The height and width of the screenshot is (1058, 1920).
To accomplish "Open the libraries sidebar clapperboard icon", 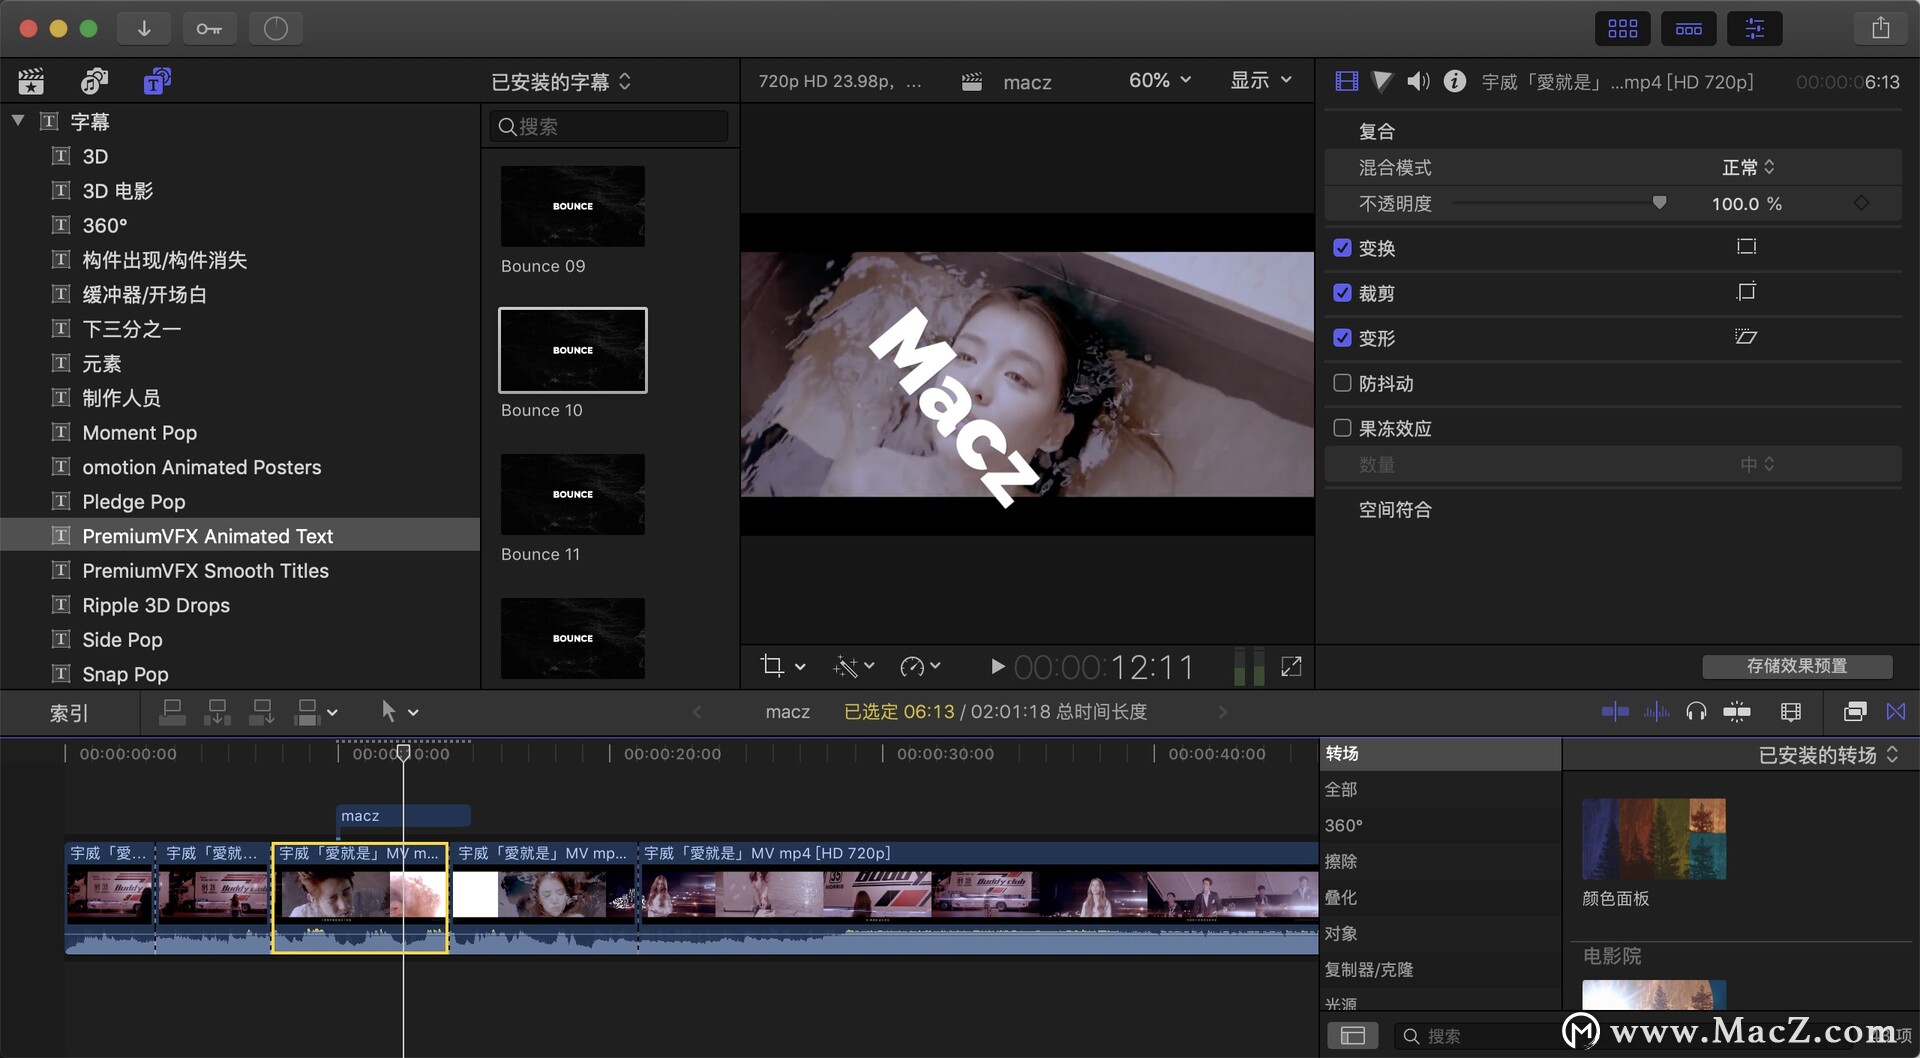I will [x=31, y=81].
